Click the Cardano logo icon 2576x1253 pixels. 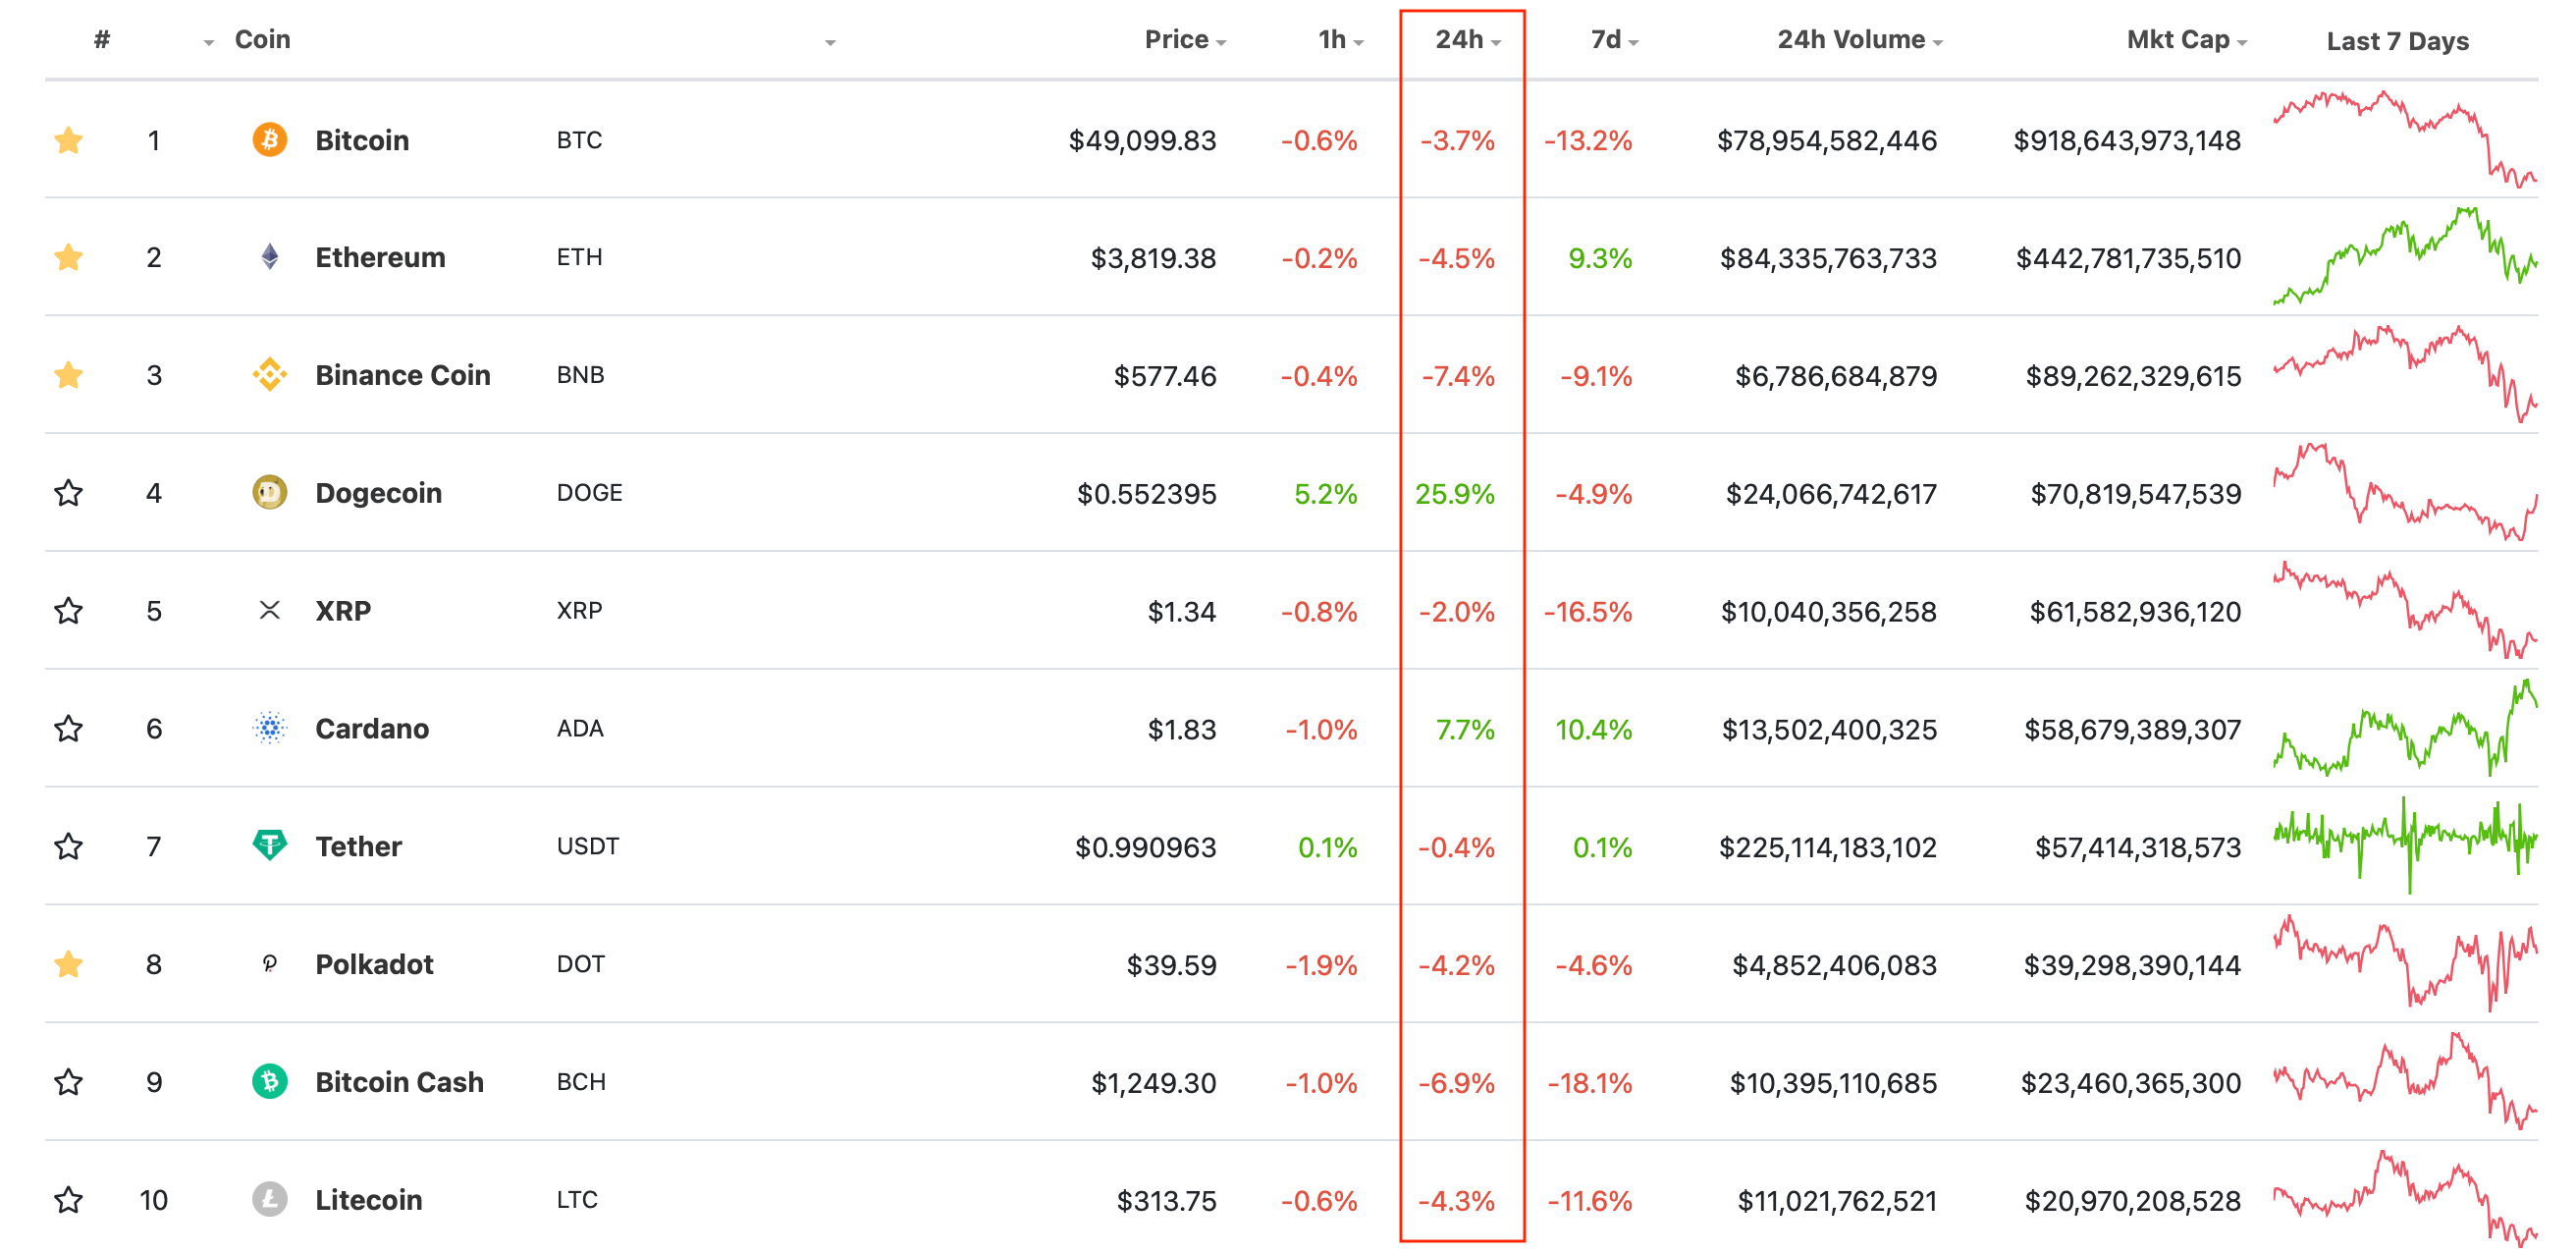(x=269, y=728)
